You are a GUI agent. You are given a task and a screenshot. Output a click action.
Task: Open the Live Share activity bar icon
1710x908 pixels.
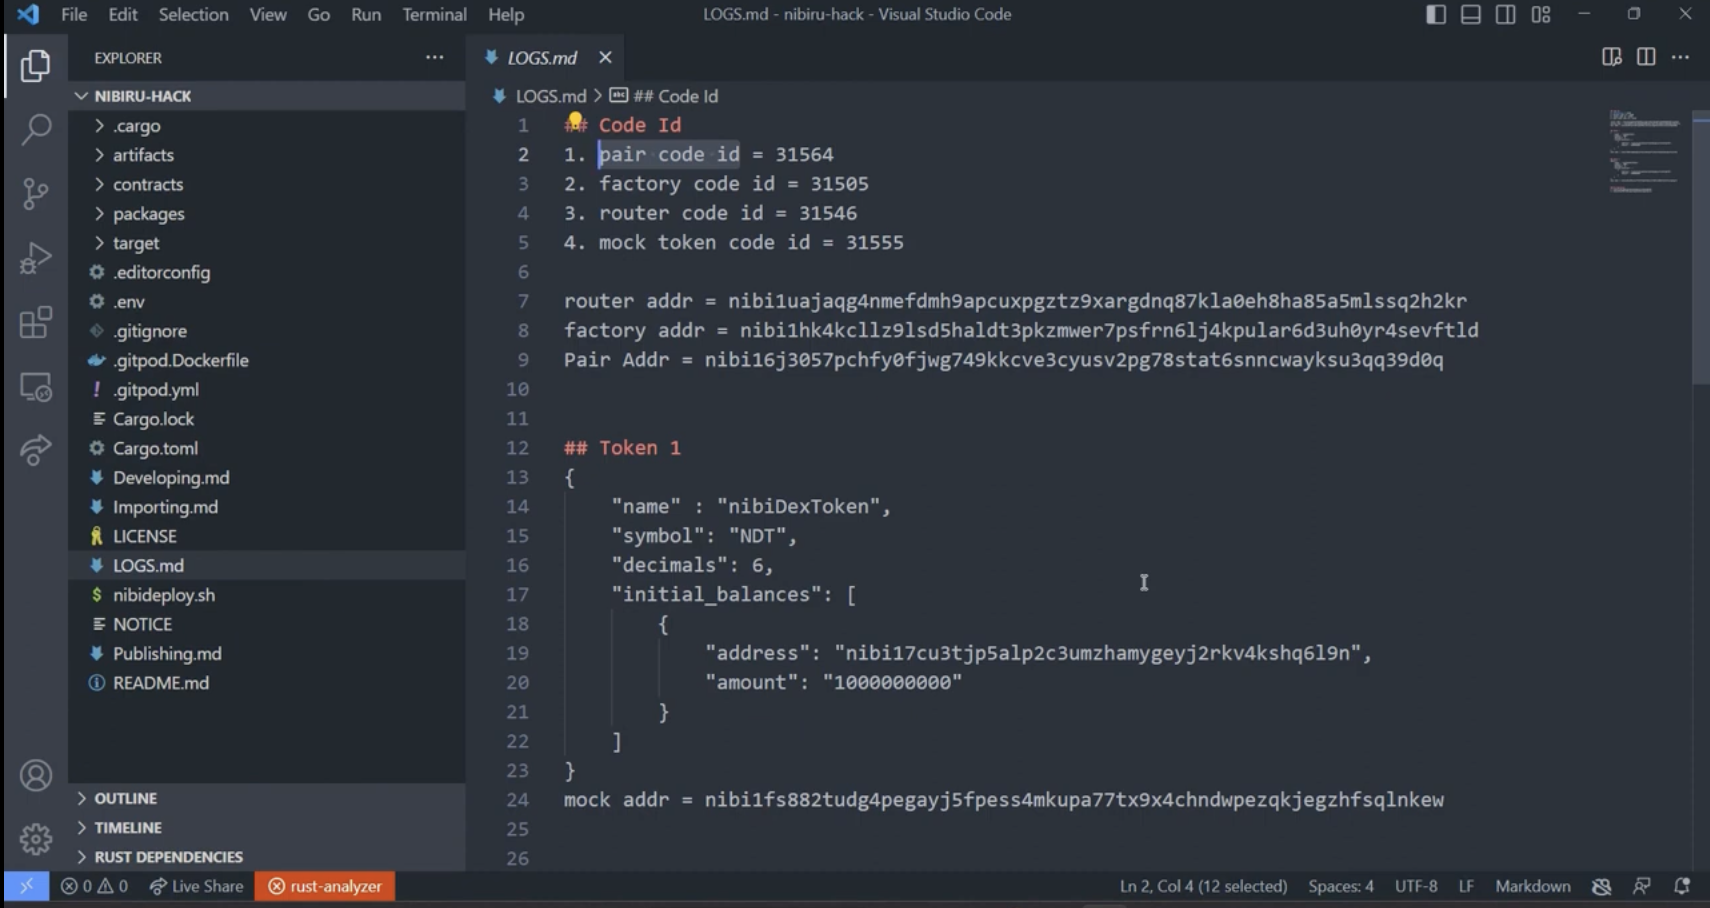click(x=36, y=450)
